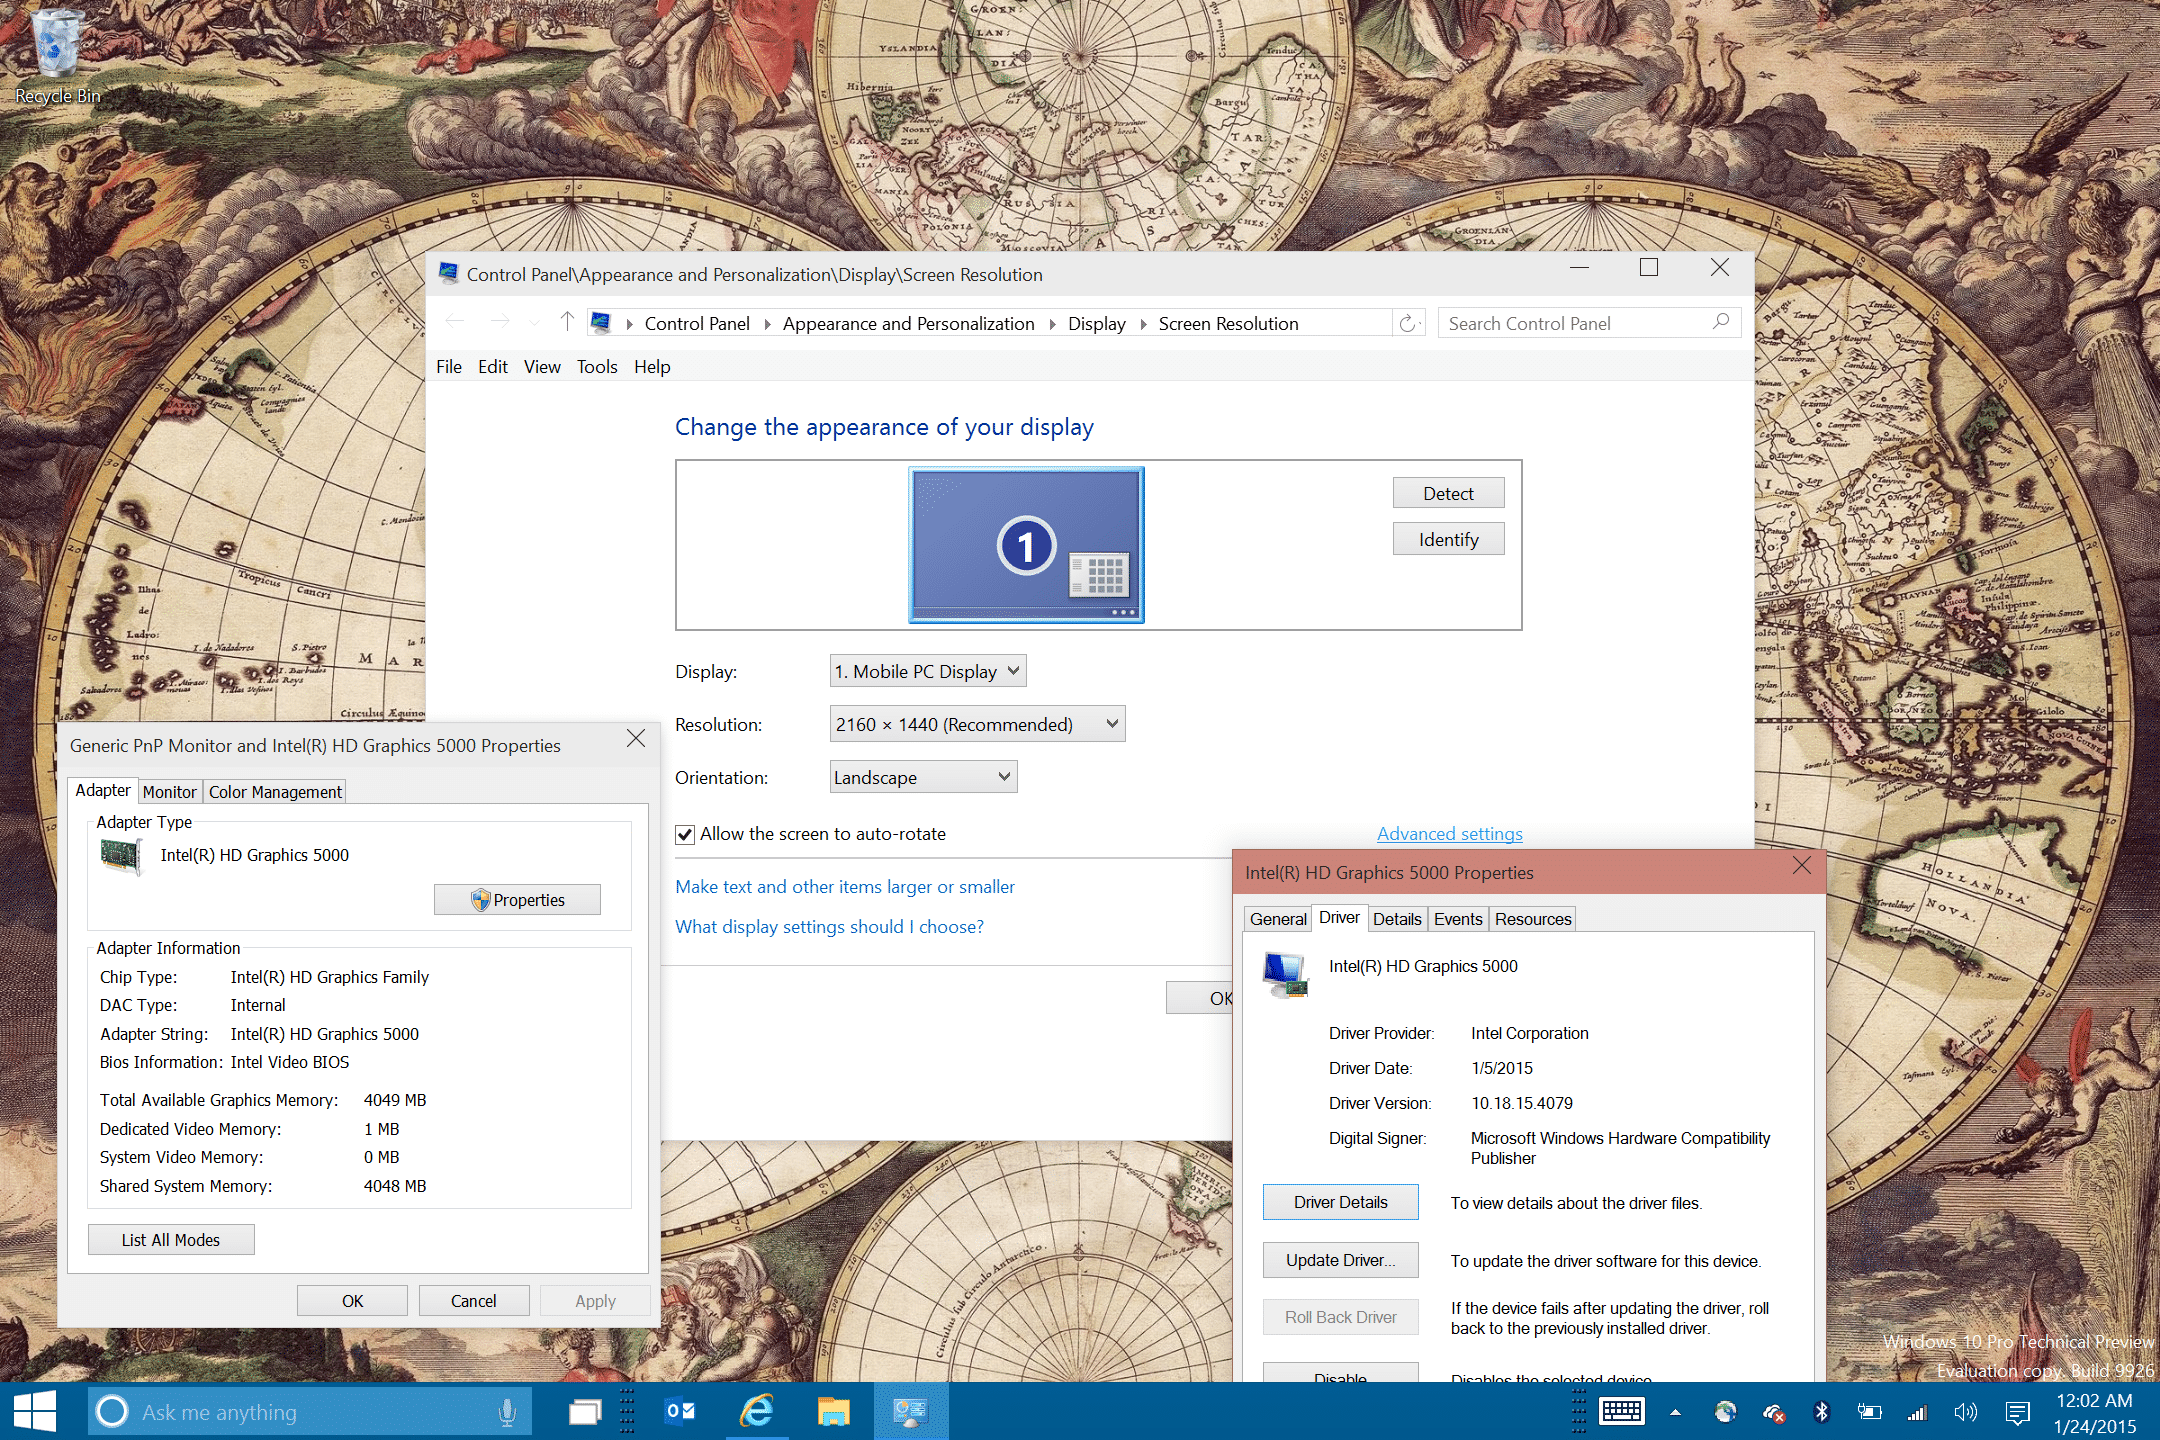Click Cancel in the adapter properties dialog
The image size is (2160, 1440).
(473, 1301)
